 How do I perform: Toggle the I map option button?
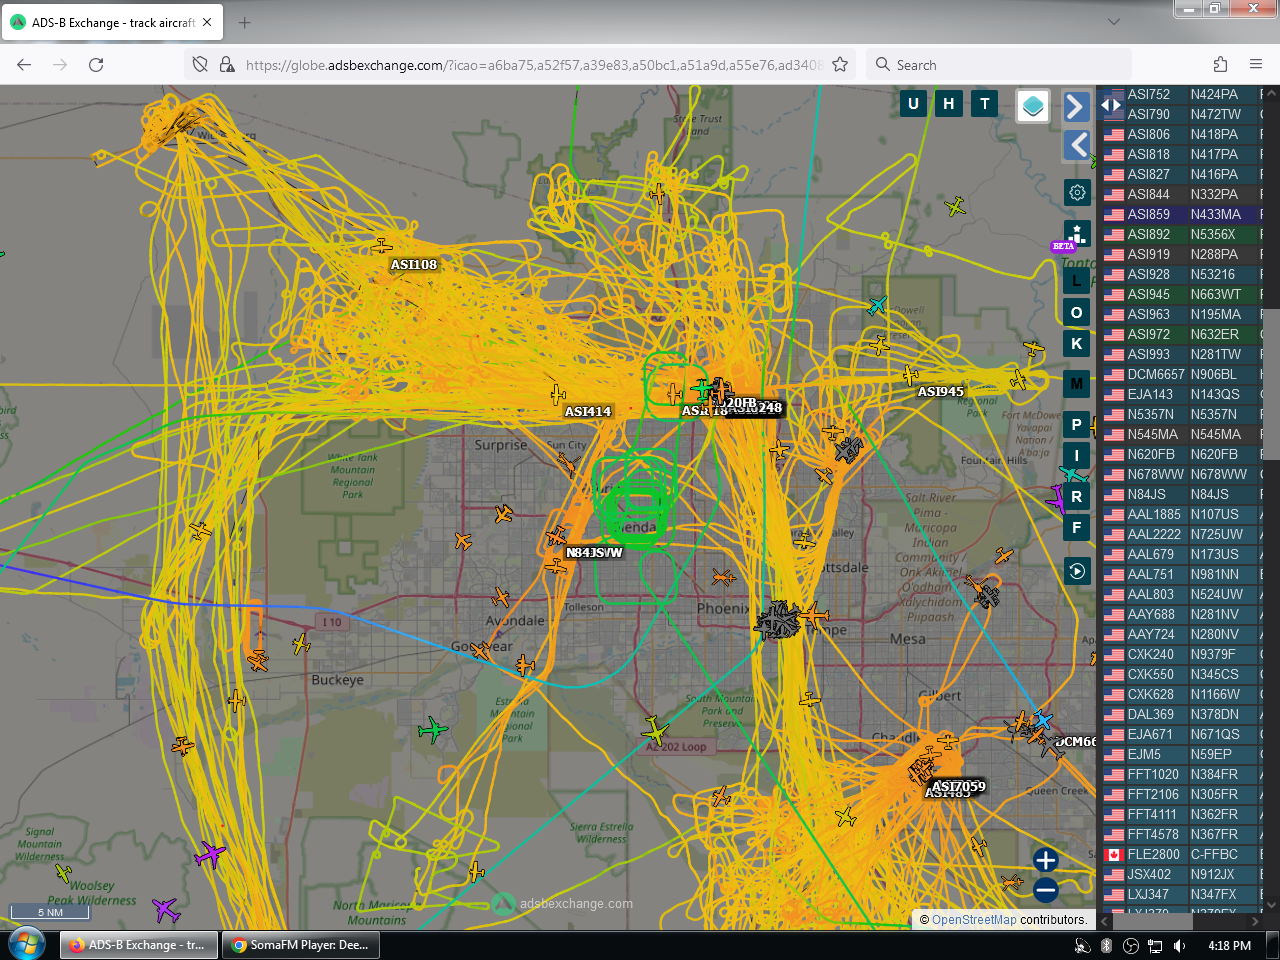[x=1077, y=455]
